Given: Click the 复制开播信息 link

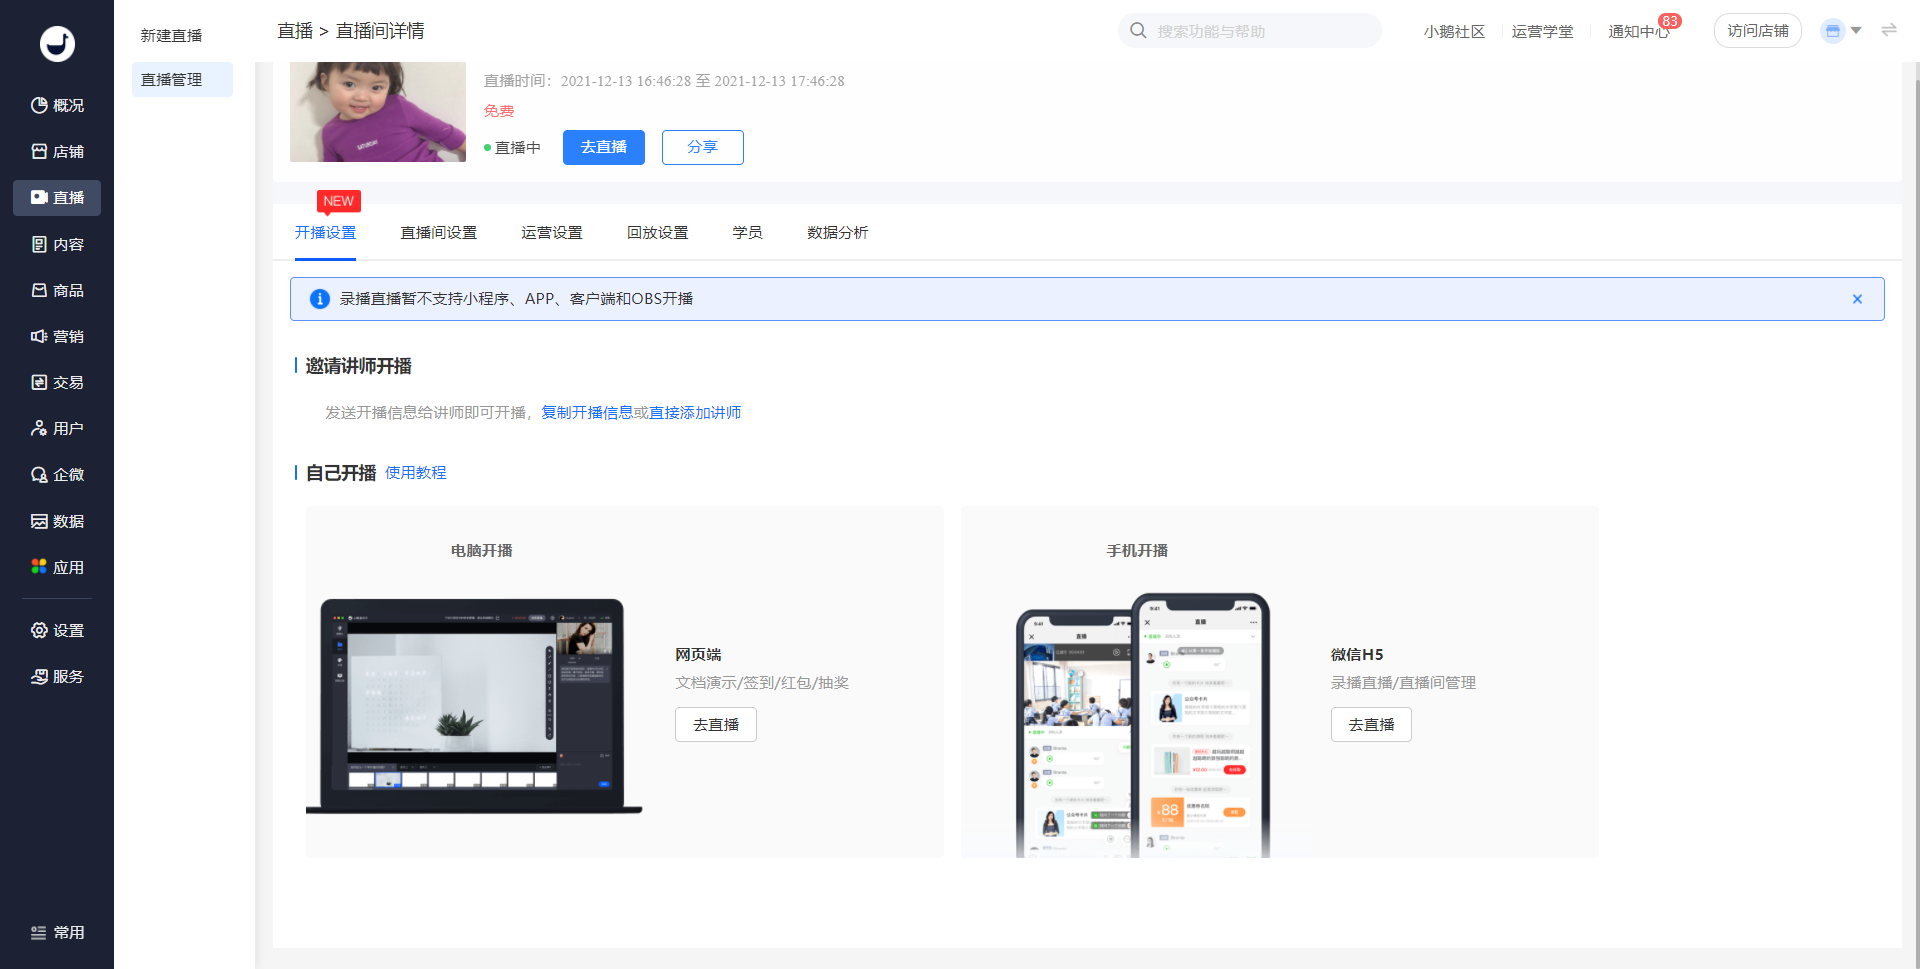Looking at the screenshot, I should [586, 412].
